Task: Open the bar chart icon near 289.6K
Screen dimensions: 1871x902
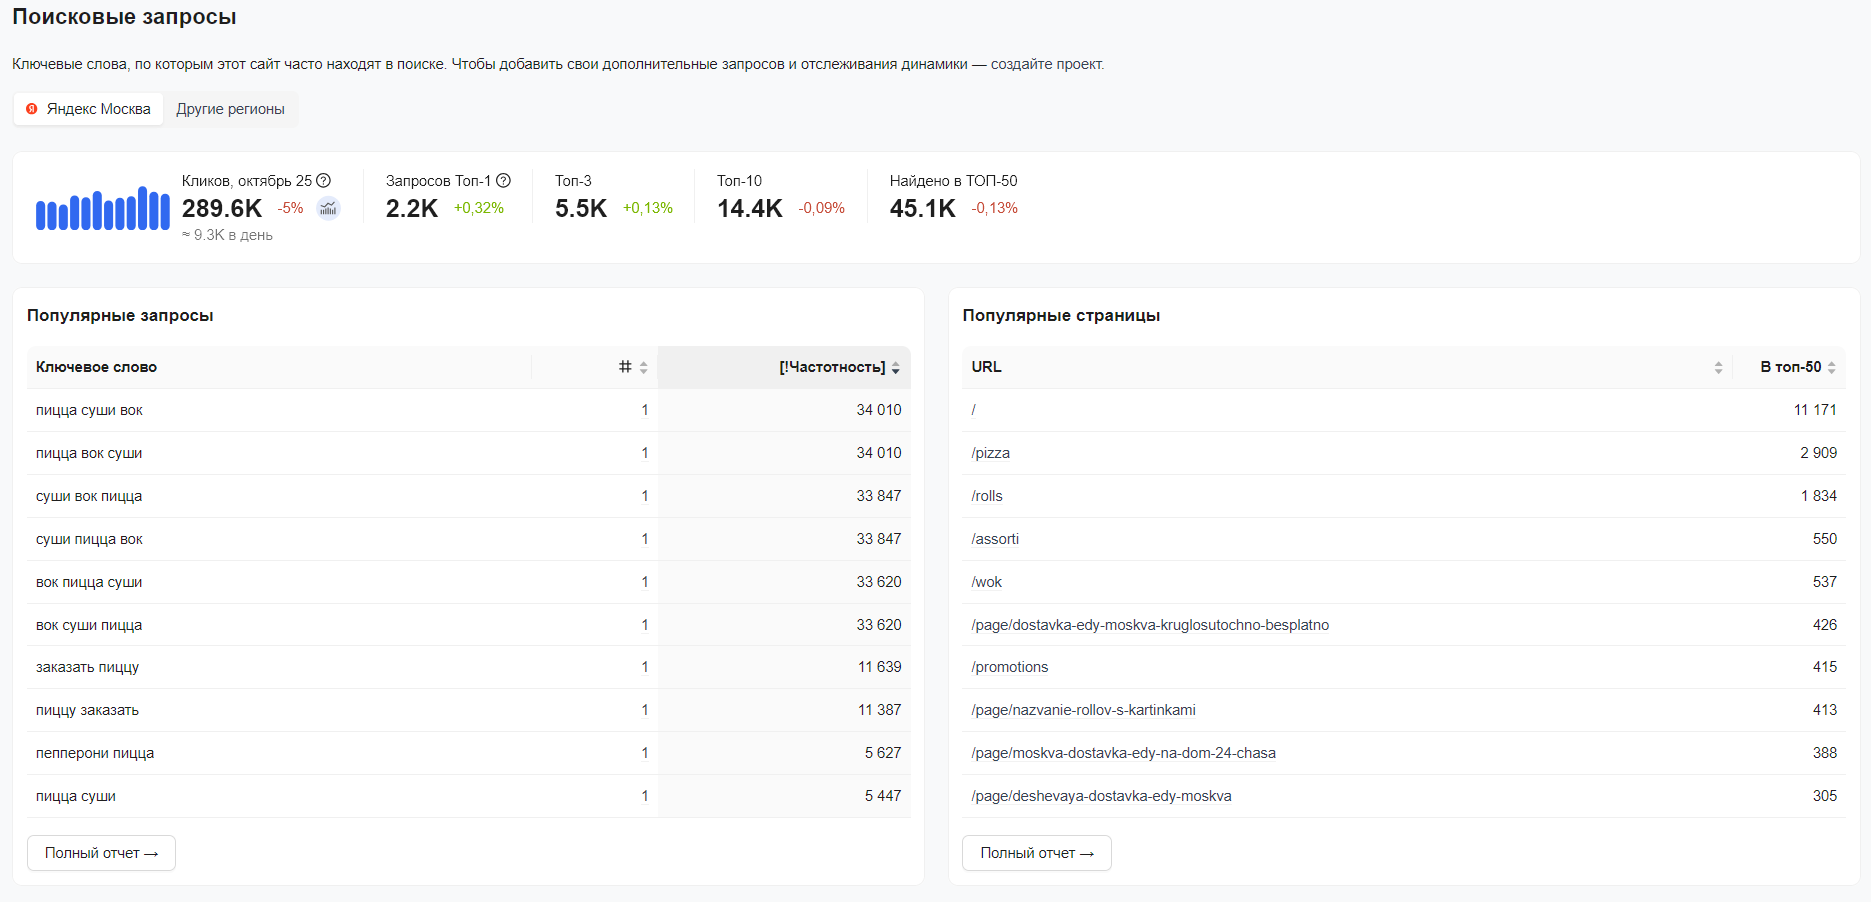Action: tap(327, 208)
